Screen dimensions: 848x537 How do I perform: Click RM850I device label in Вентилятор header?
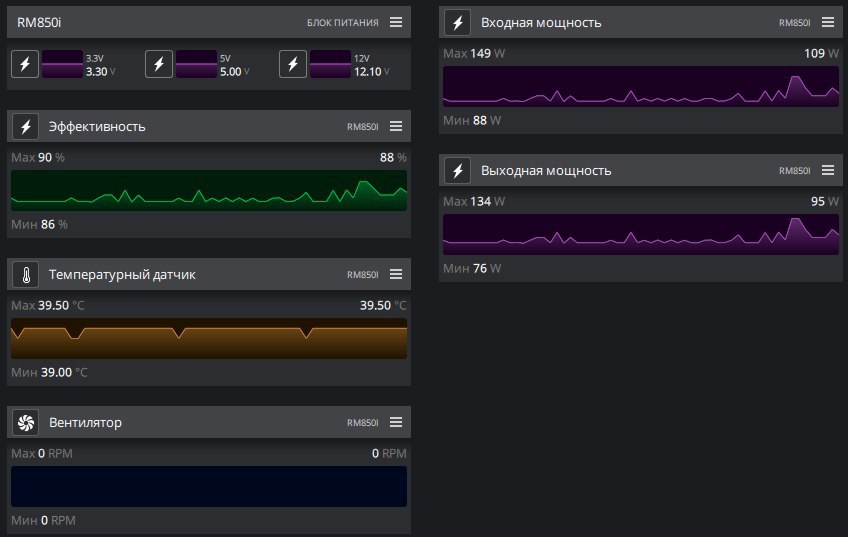(x=363, y=422)
